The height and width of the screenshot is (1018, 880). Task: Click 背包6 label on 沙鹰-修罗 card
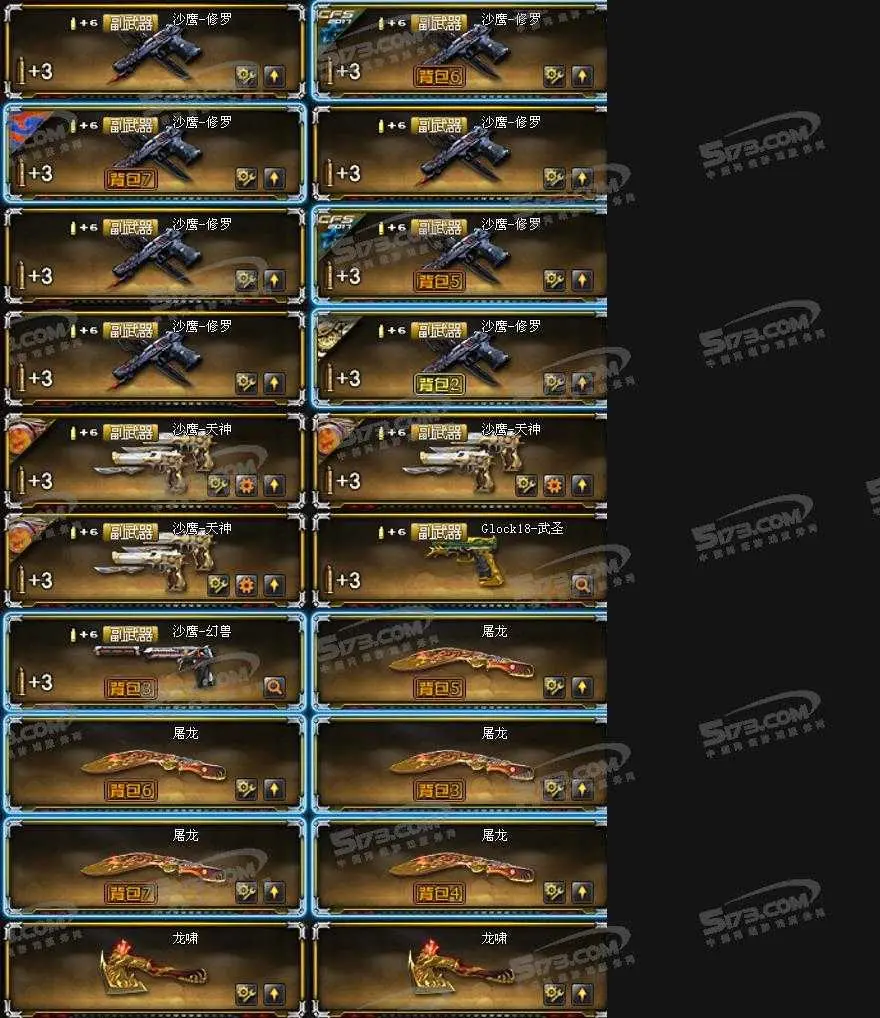tap(439, 77)
